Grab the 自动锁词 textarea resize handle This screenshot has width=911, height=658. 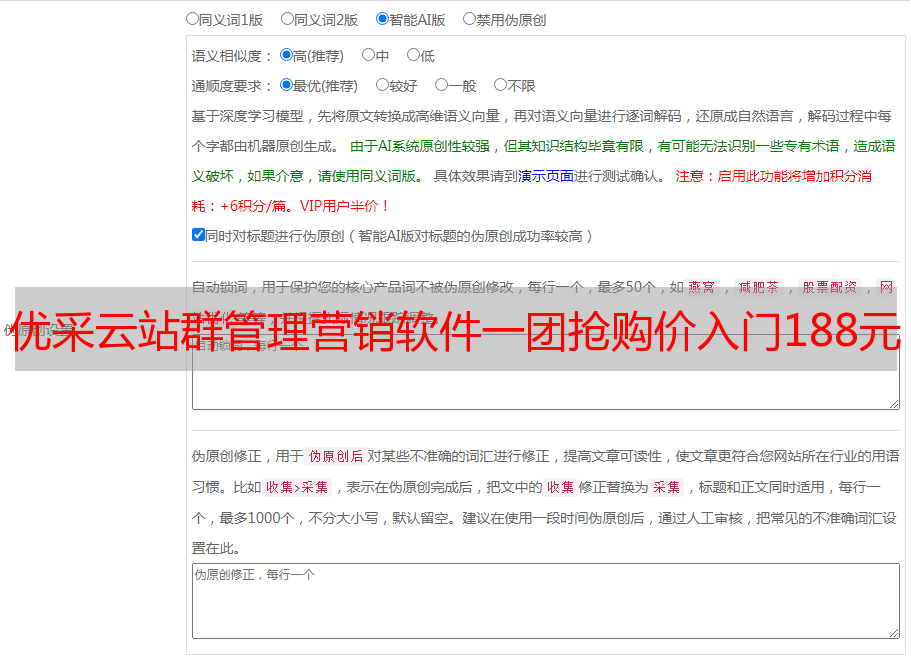click(894, 404)
